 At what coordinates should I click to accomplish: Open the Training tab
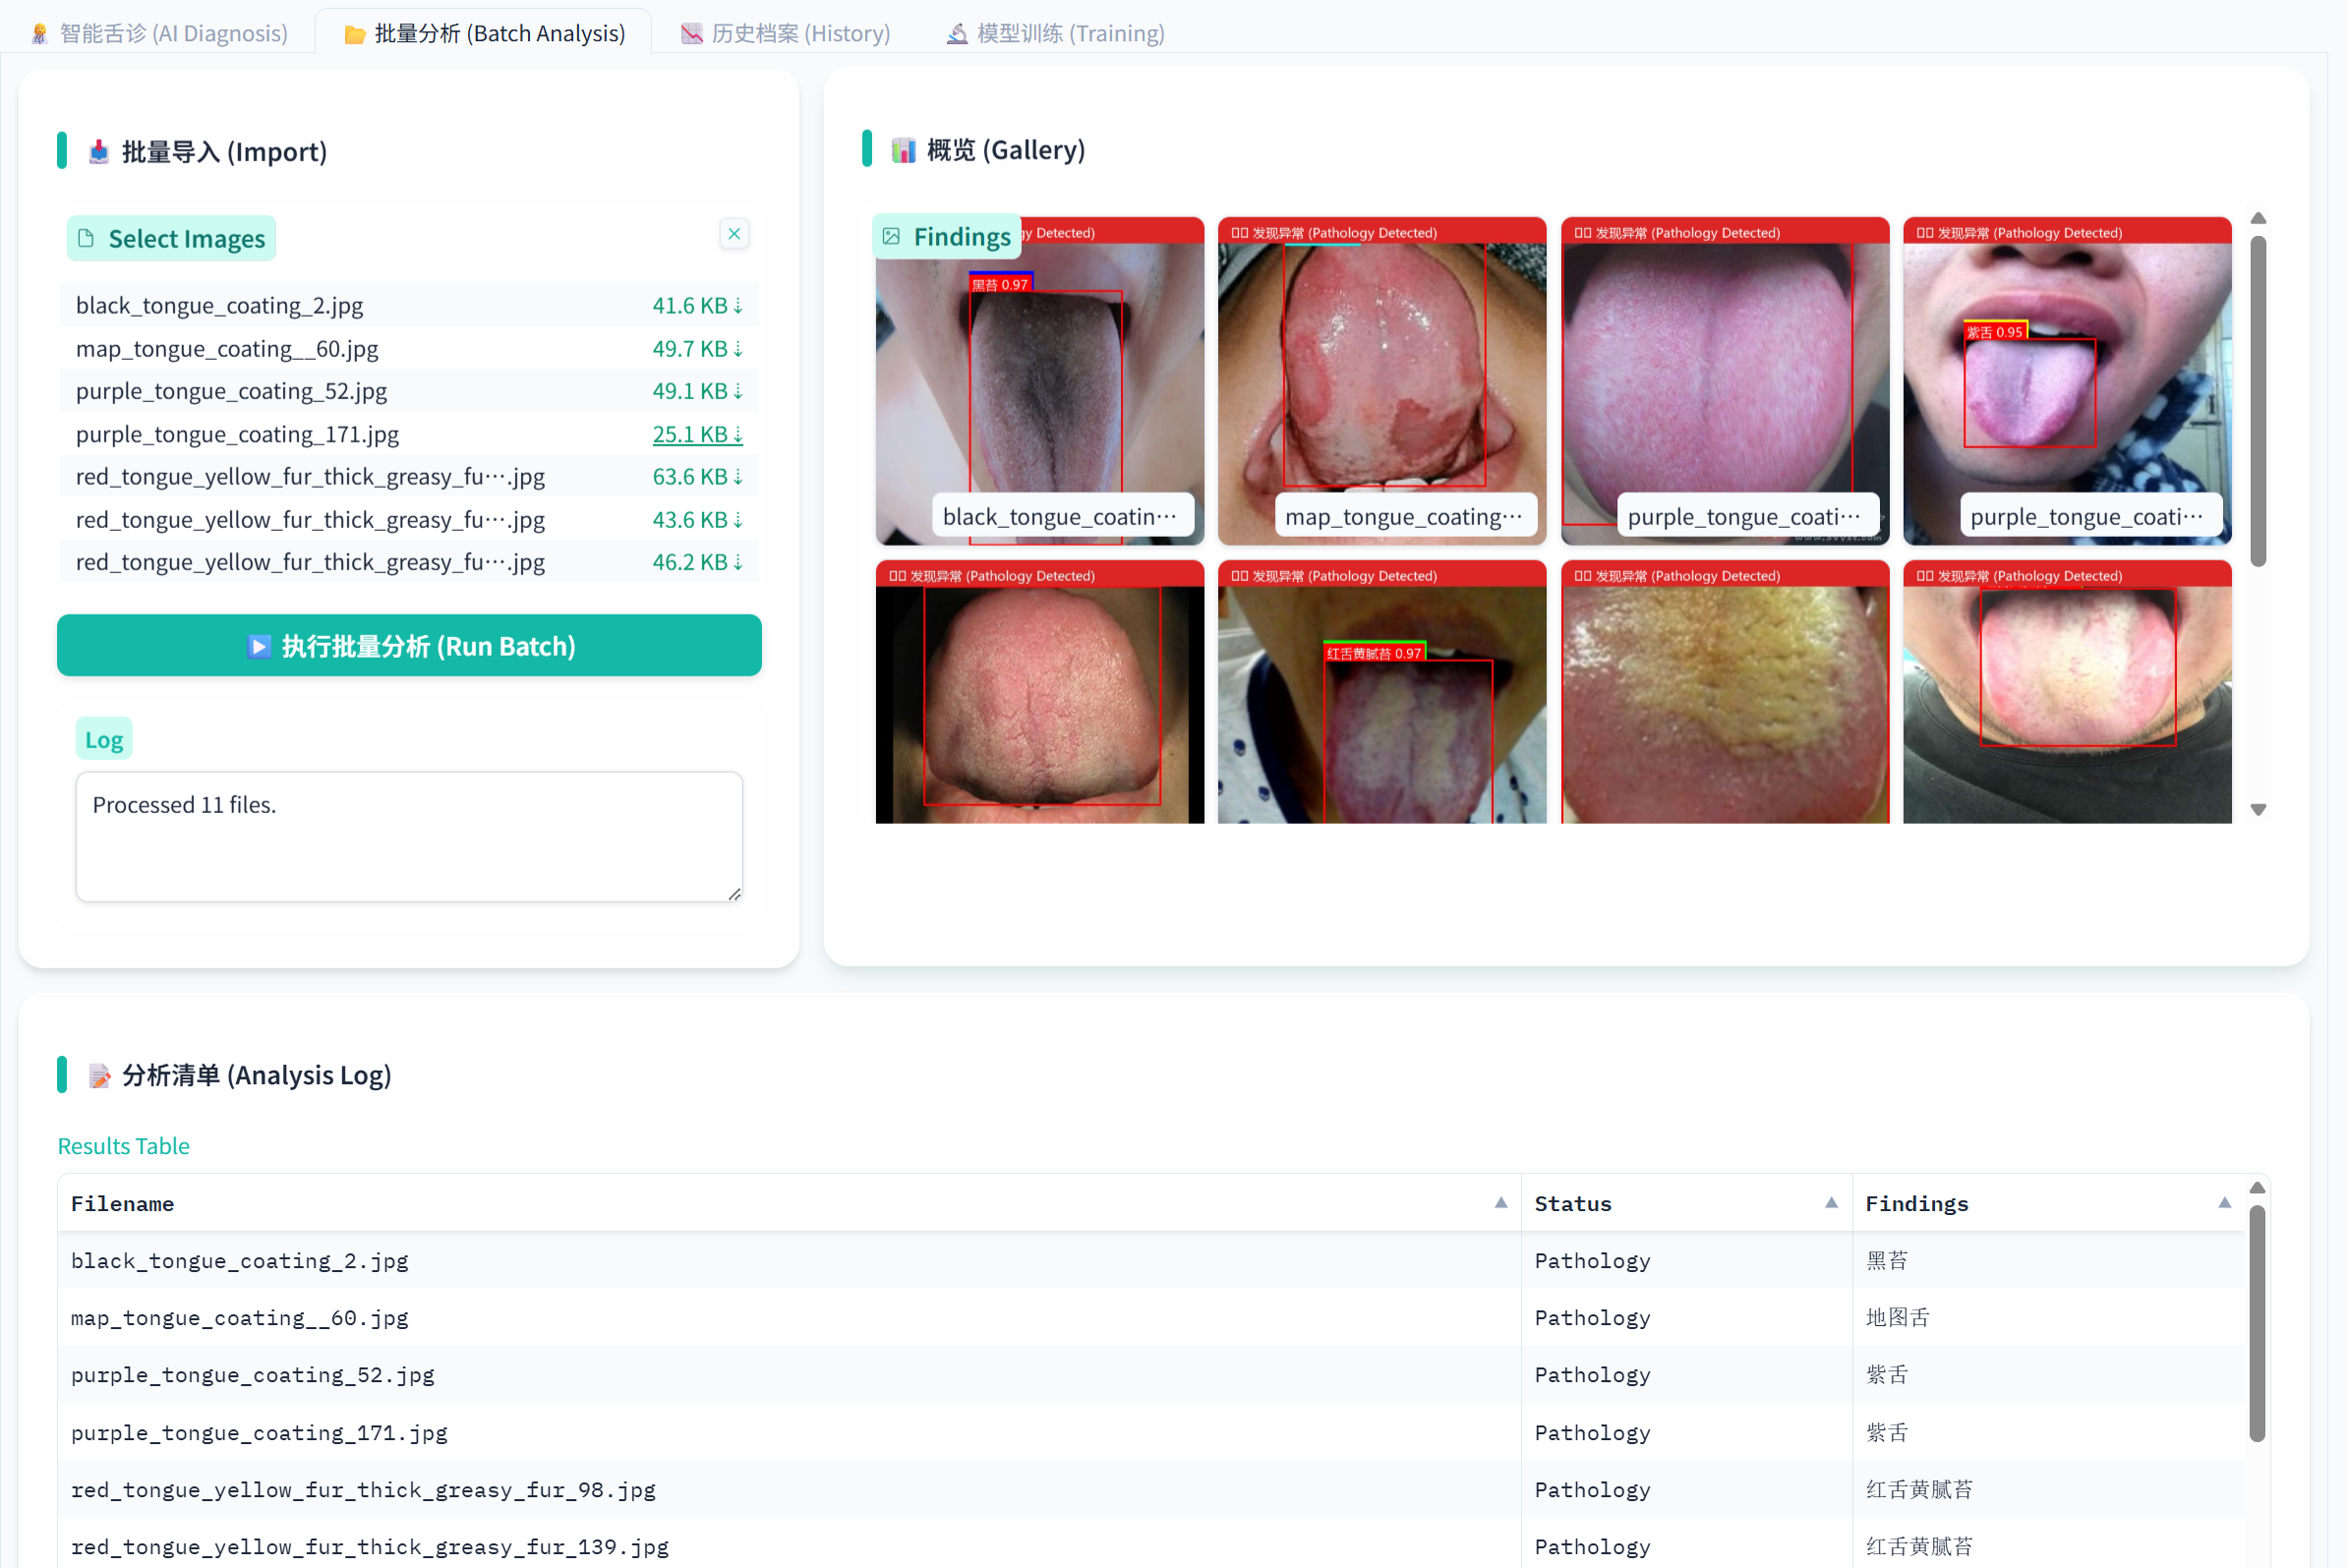click(1055, 33)
